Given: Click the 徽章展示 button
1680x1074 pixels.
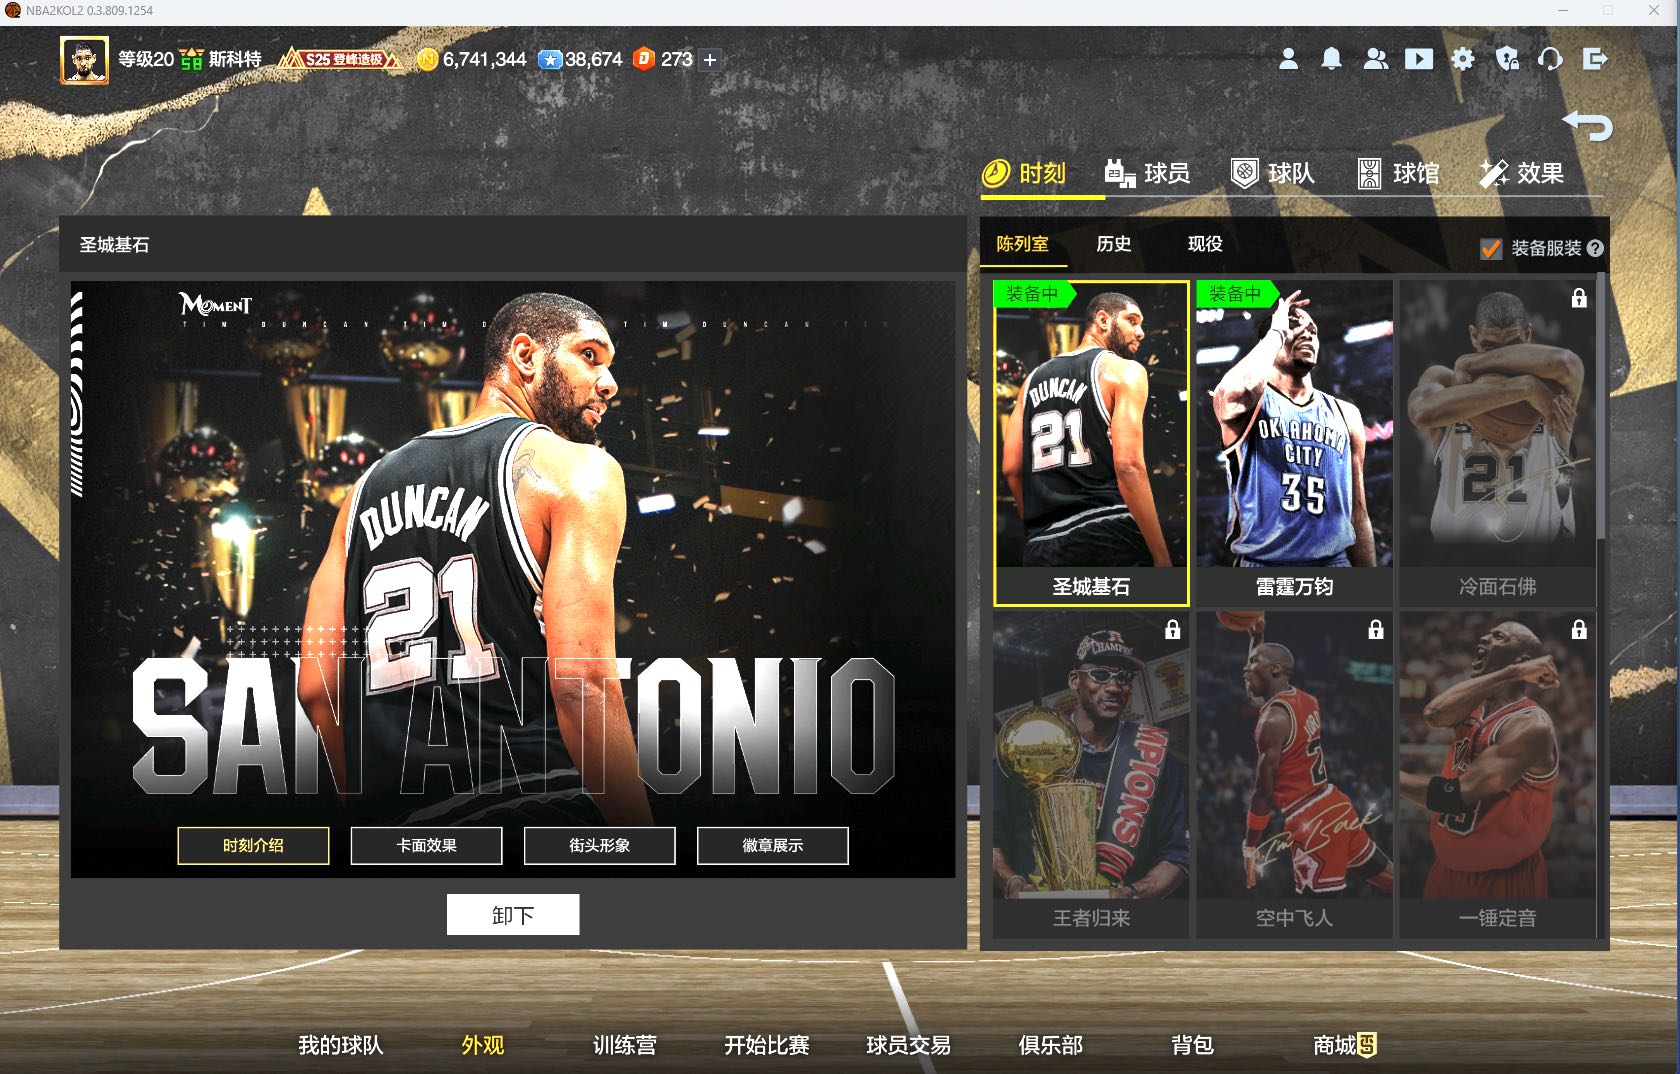Looking at the screenshot, I should (x=772, y=846).
